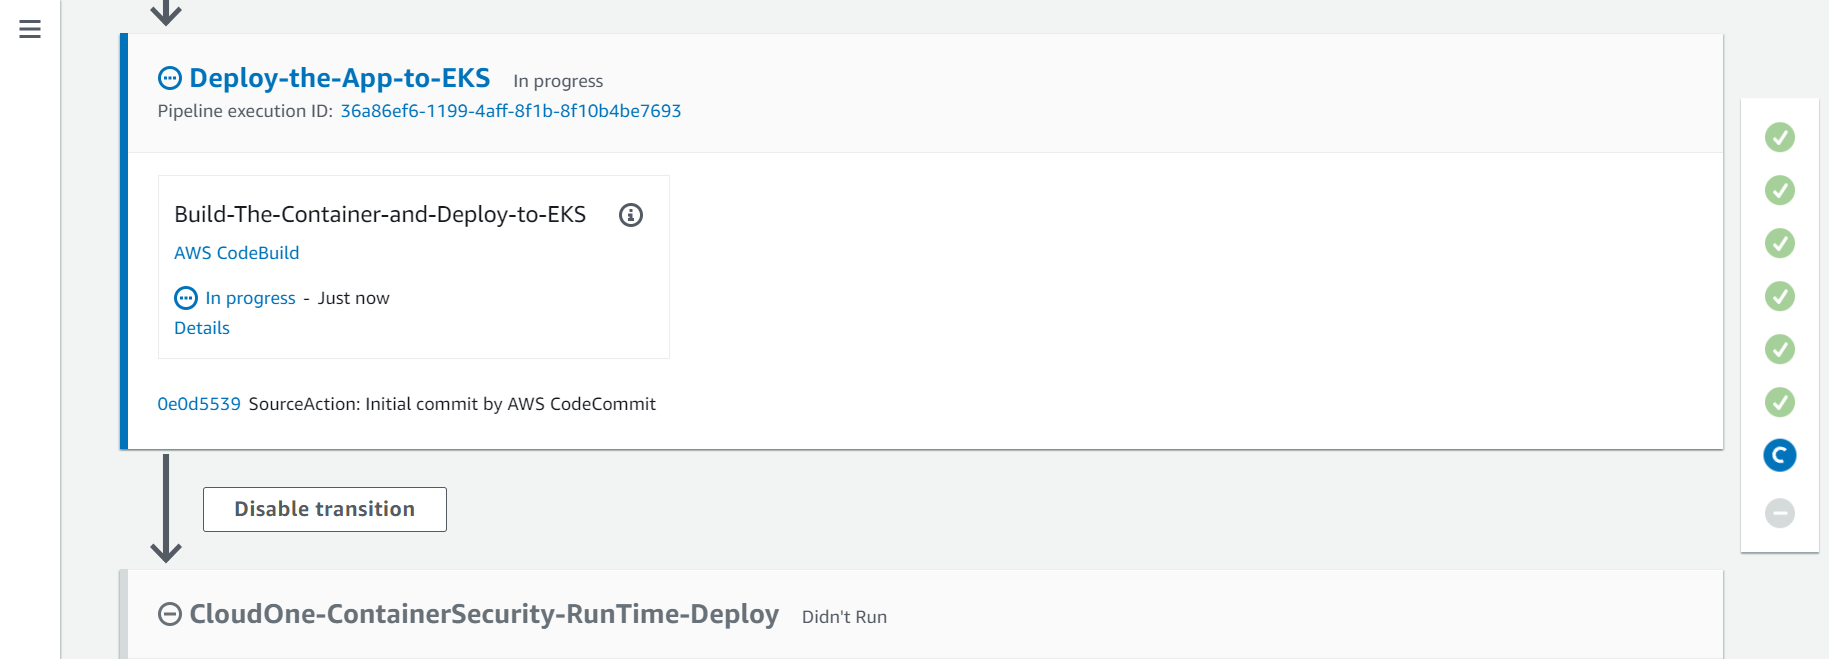This screenshot has height=659, width=1829.
Task: Jump to the grey didn't-run stage indicator
Action: click(1779, 513)
